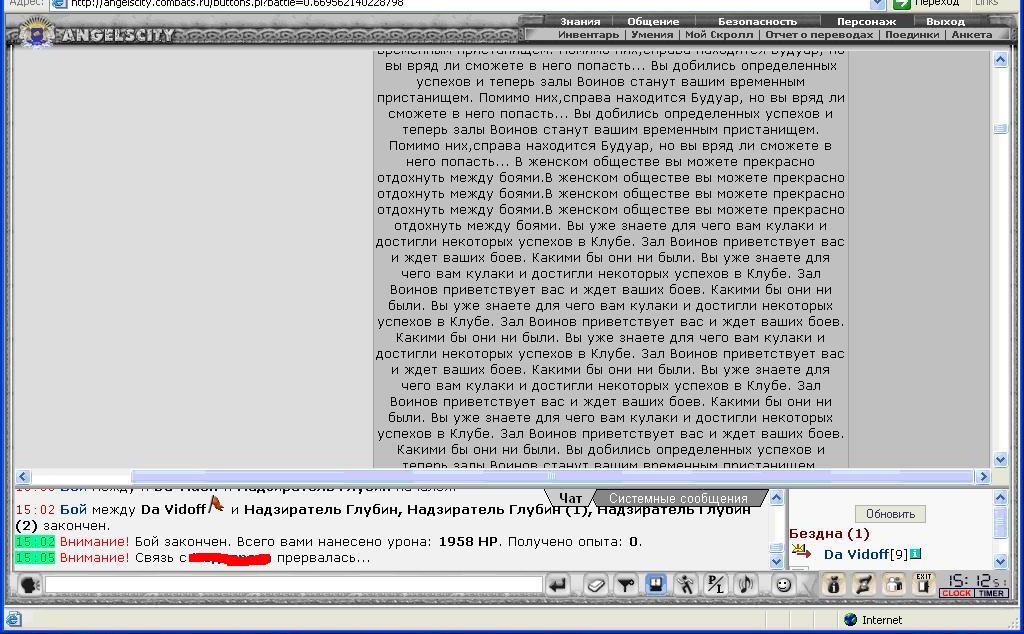Screen dimensions: 1024x634
Task: Switch to the Системные сообщения tab
Action: coord(678,498)
